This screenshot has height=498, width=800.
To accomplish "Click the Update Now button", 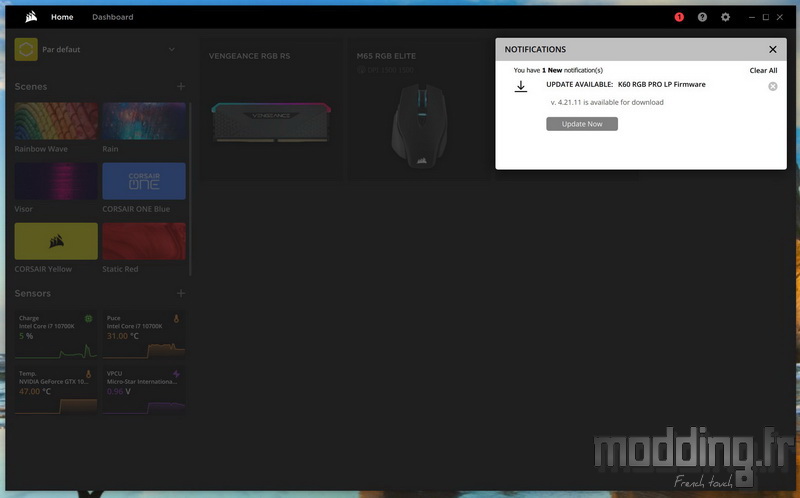I will point(582,124).
